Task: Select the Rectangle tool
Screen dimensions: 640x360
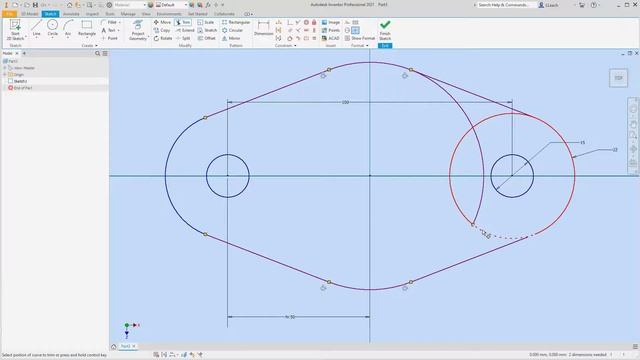Action: point(87,29)
